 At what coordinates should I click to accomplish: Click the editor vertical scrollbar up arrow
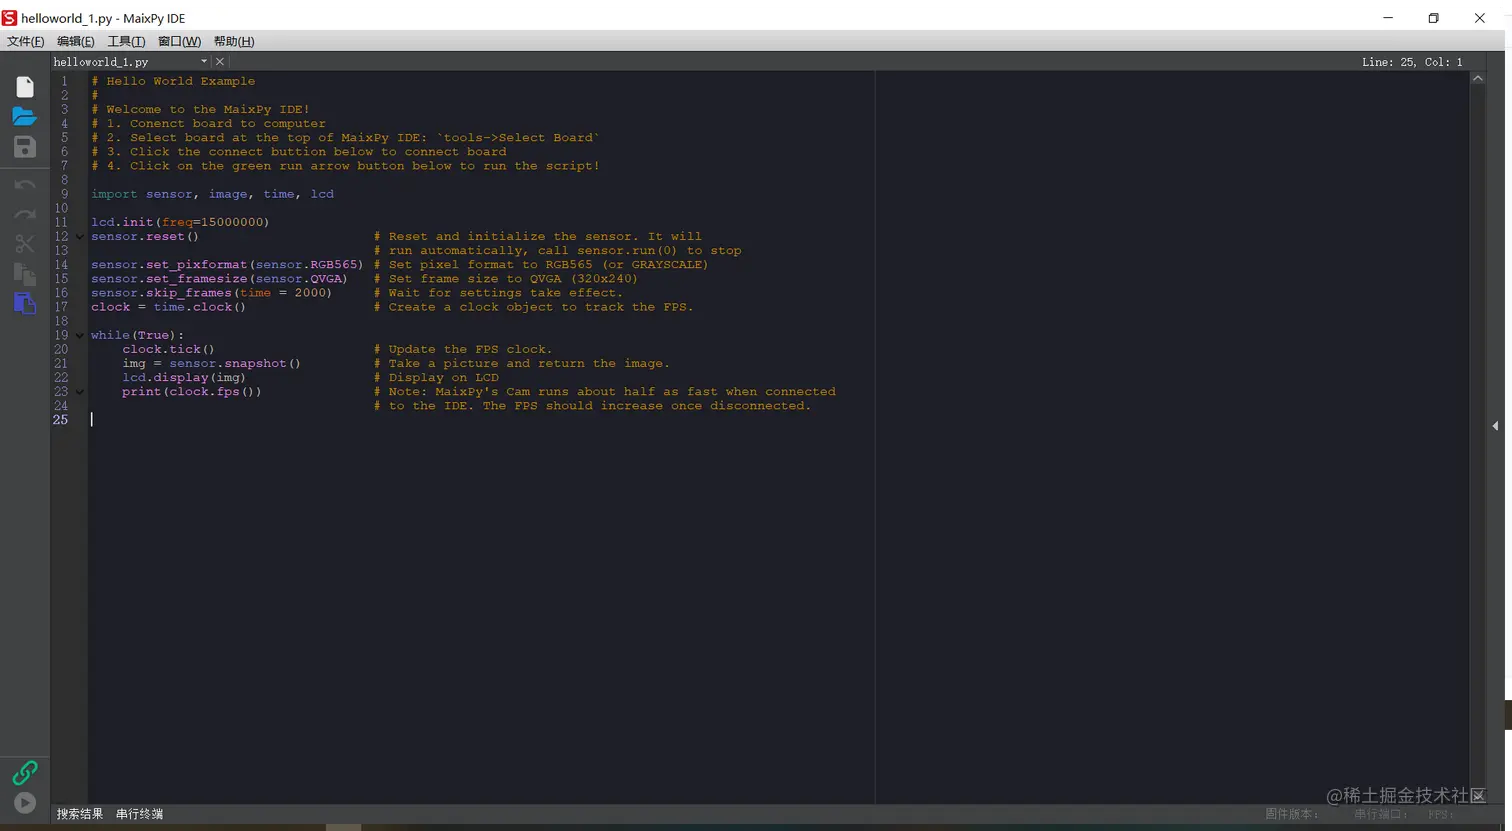coord(1477,78)
